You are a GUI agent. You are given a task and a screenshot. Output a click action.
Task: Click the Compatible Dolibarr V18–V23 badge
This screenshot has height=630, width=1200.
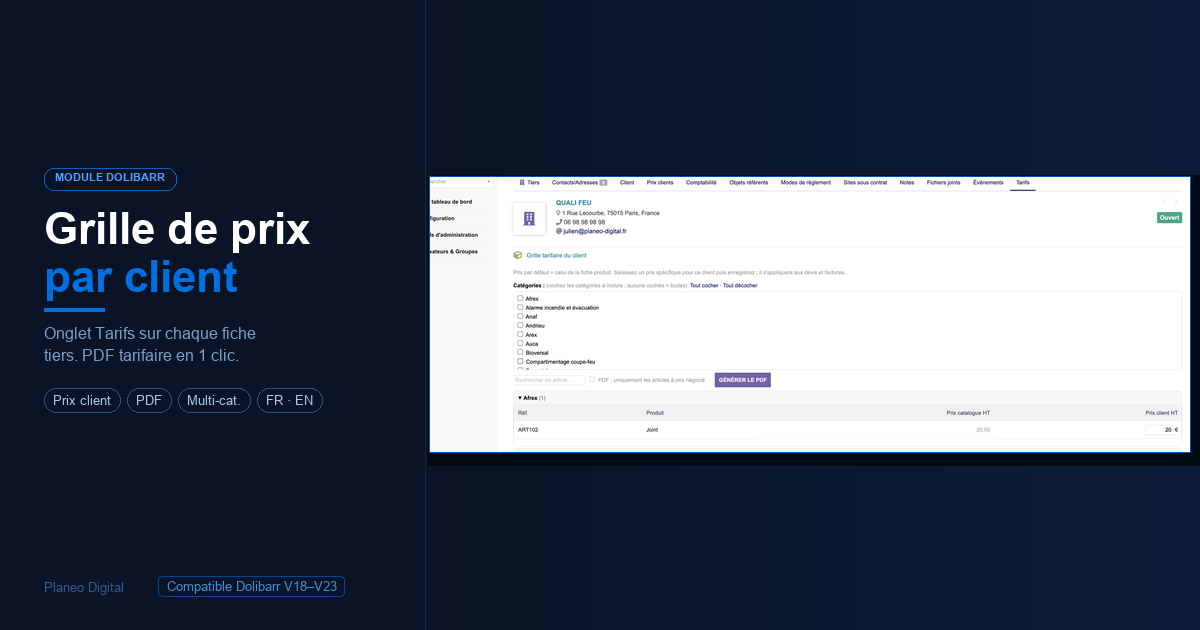tap(251, 587)
